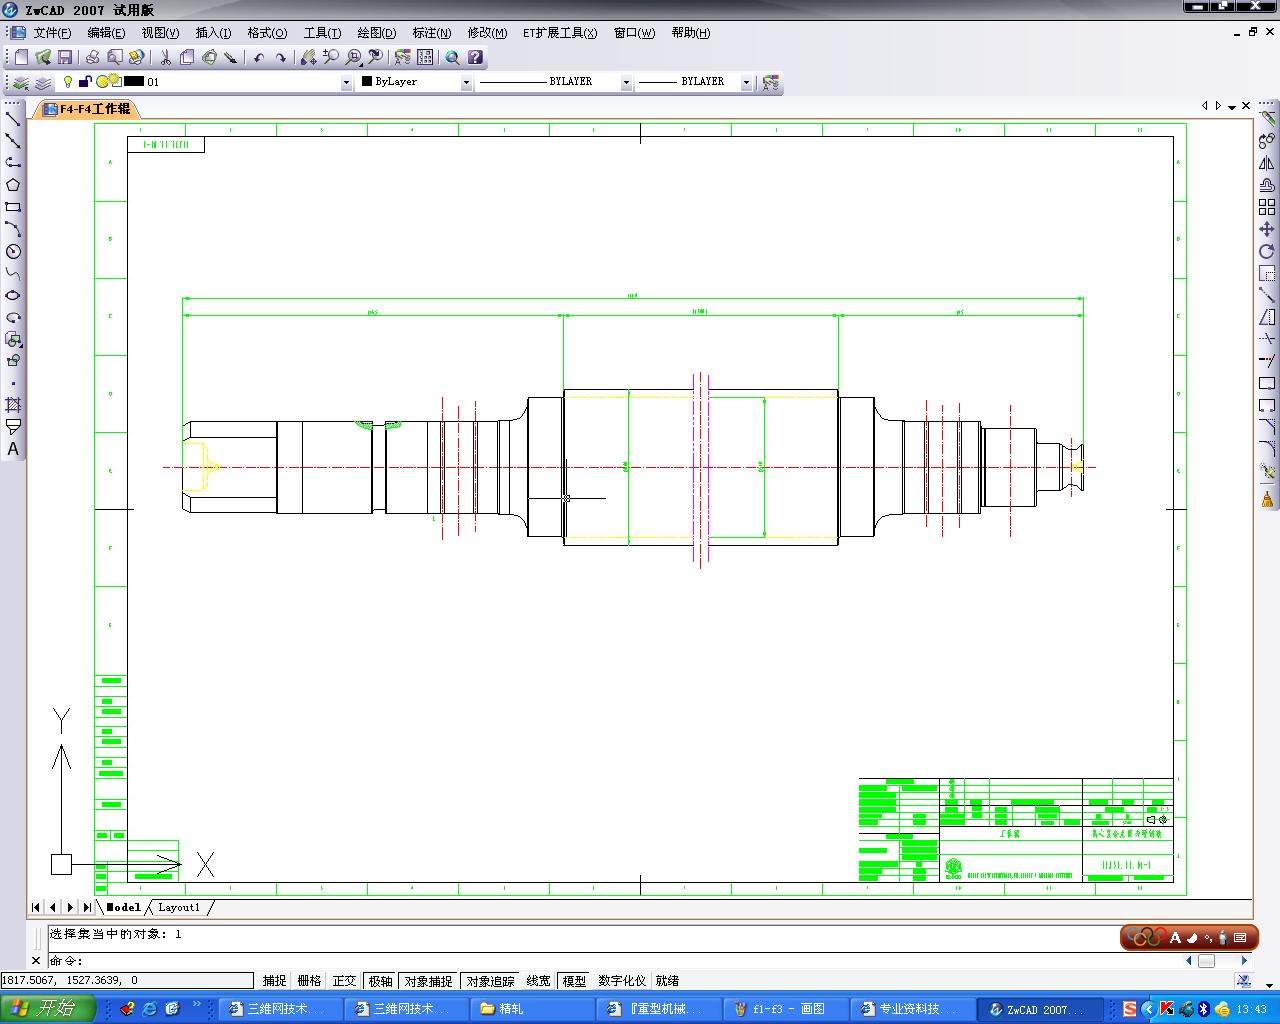1280x1024 pixels.
Task: Open the 文件(F) File menu
Action: click(52, 33)
